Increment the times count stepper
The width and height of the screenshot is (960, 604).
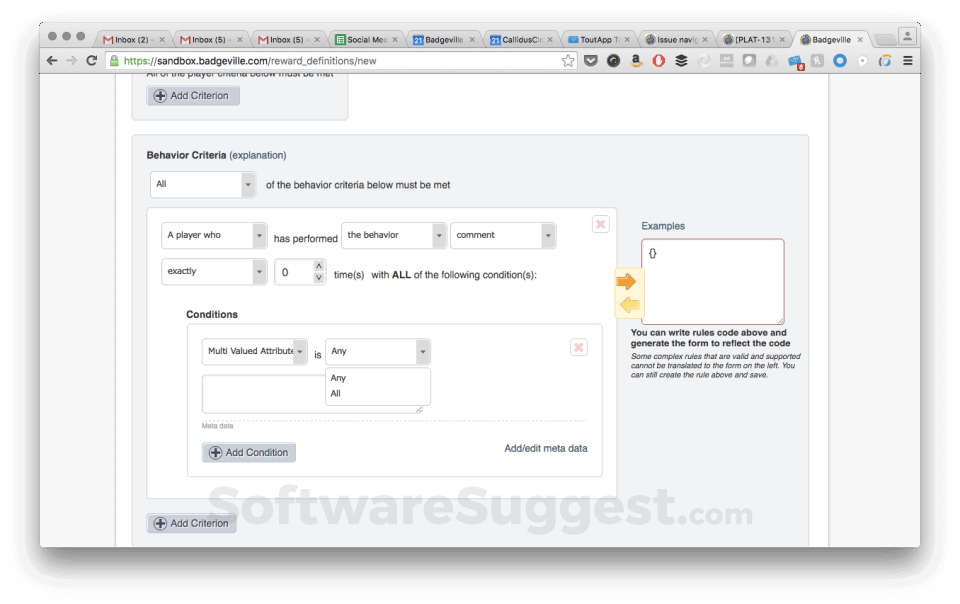click(318, 266)
